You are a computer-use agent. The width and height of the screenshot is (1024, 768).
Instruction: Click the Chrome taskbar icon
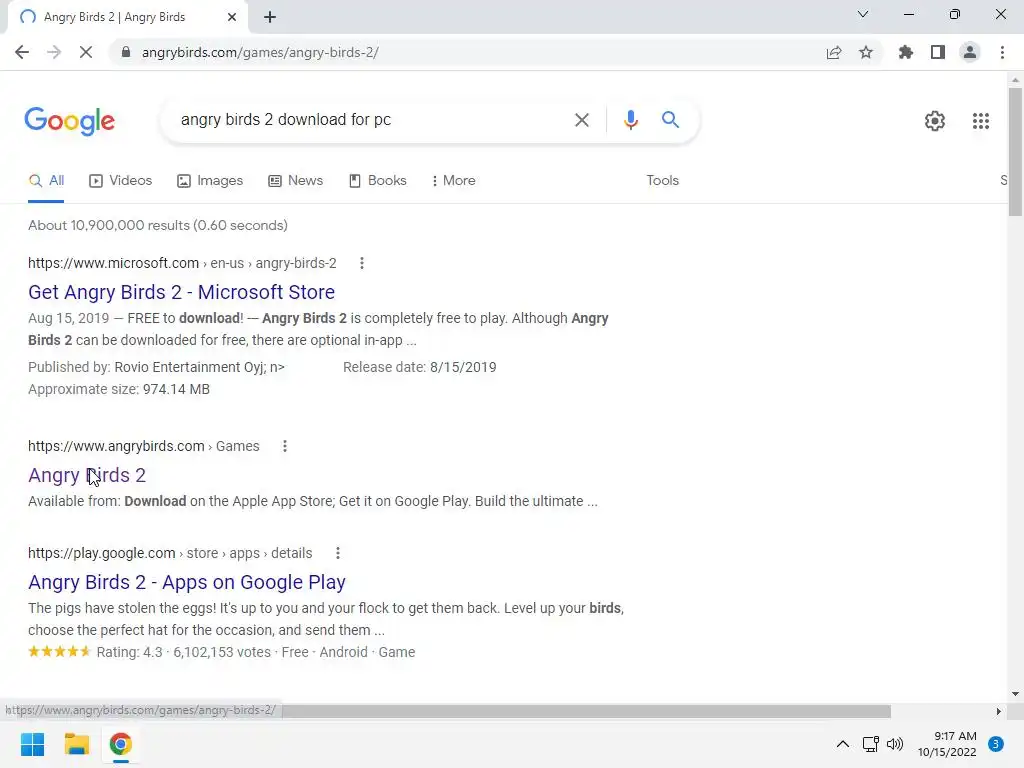pos(120,744)
